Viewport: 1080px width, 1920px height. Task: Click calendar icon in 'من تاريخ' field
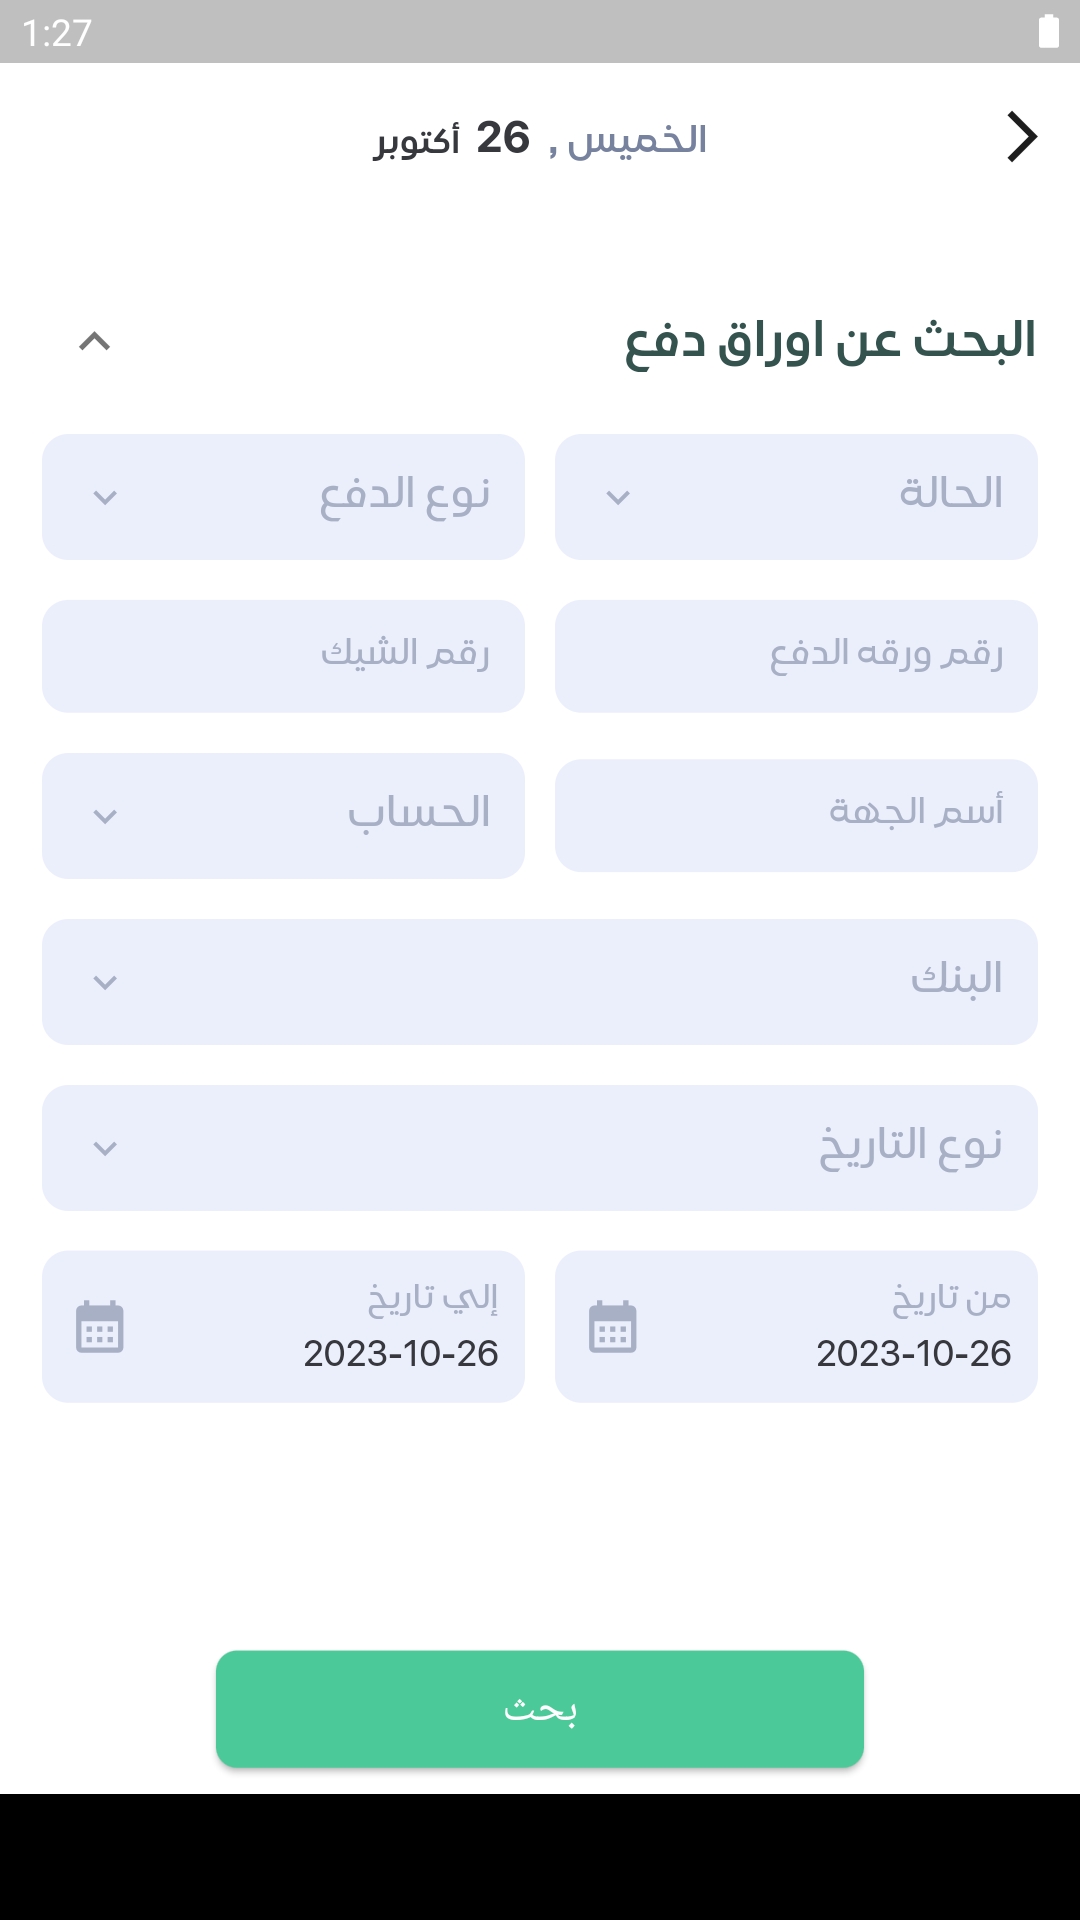(612, 1327)
